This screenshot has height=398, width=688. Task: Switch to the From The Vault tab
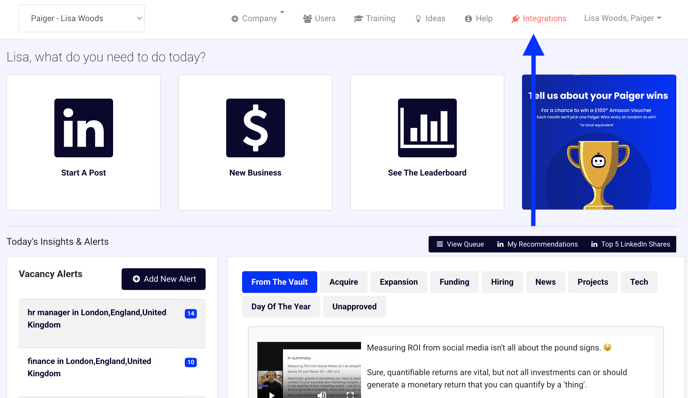280,282
